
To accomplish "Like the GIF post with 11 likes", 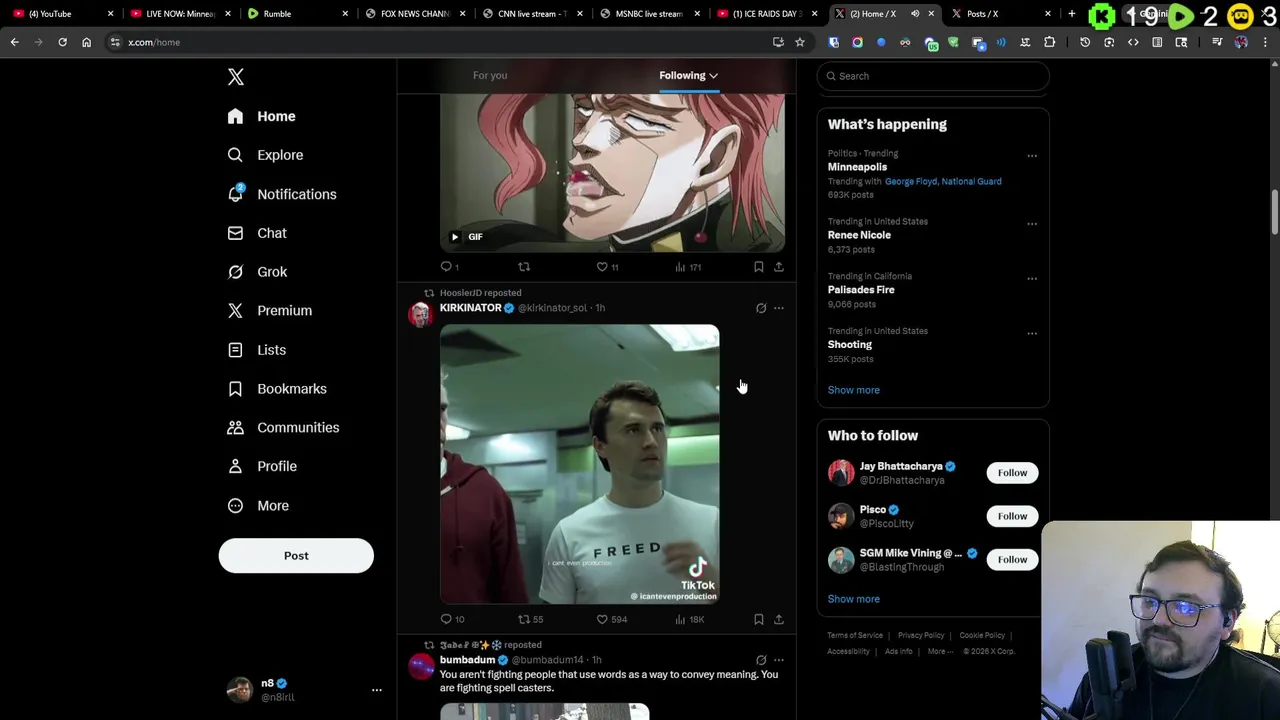I will point(607,267).
